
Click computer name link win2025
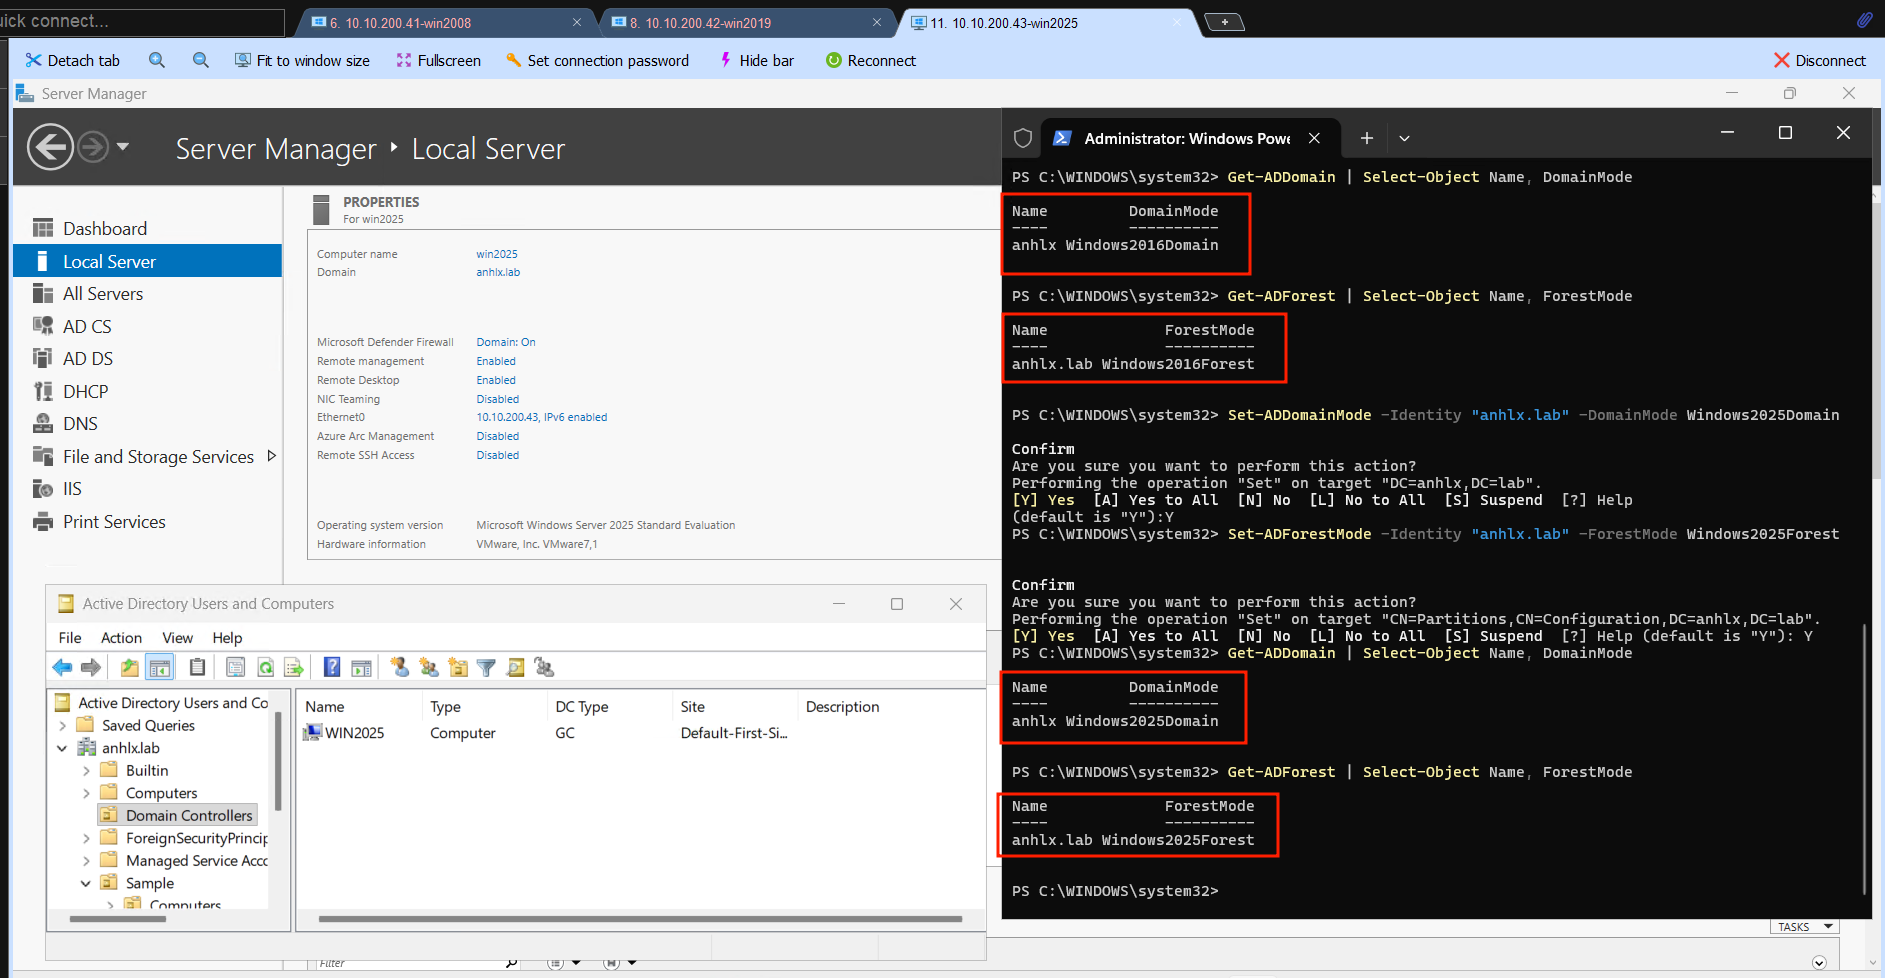pyautogui.click(x=497, y=254)
